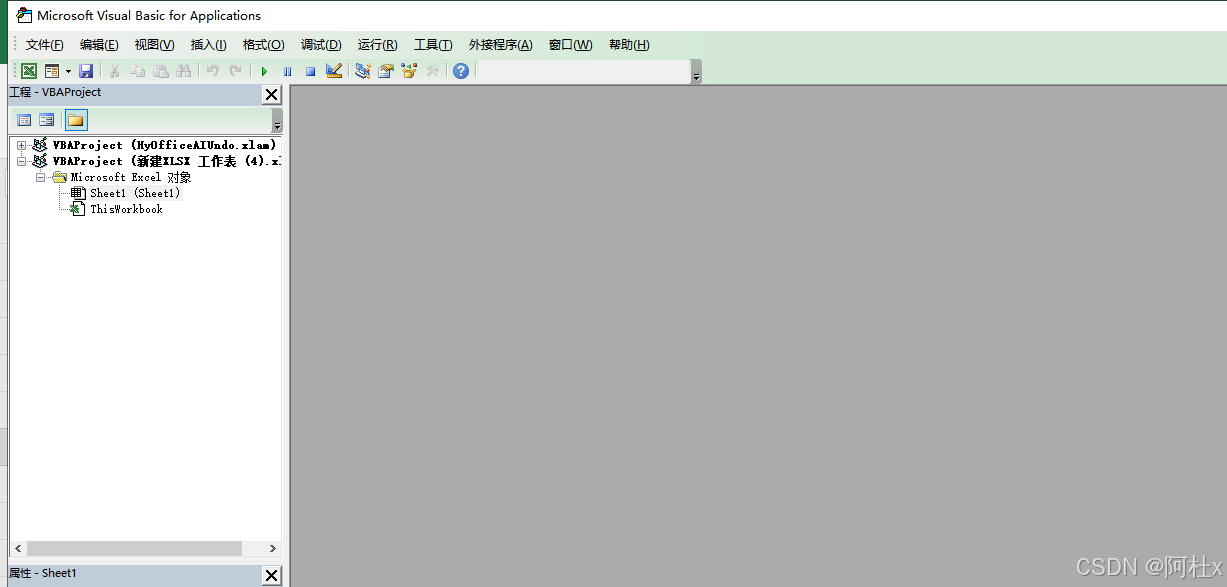Close the 属性 - Sheet1 panel
This screenshot has width=1227, height=587.
pyautogui.click(x=271, y=575)
